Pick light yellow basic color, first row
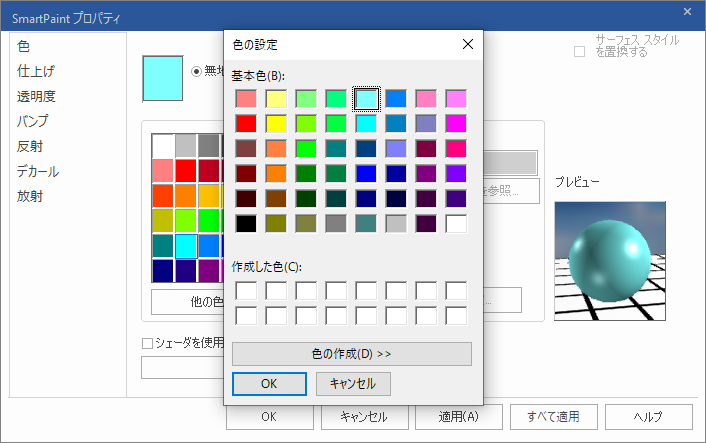This screenshot has width=706, height=443. click(x=276, y=99)
